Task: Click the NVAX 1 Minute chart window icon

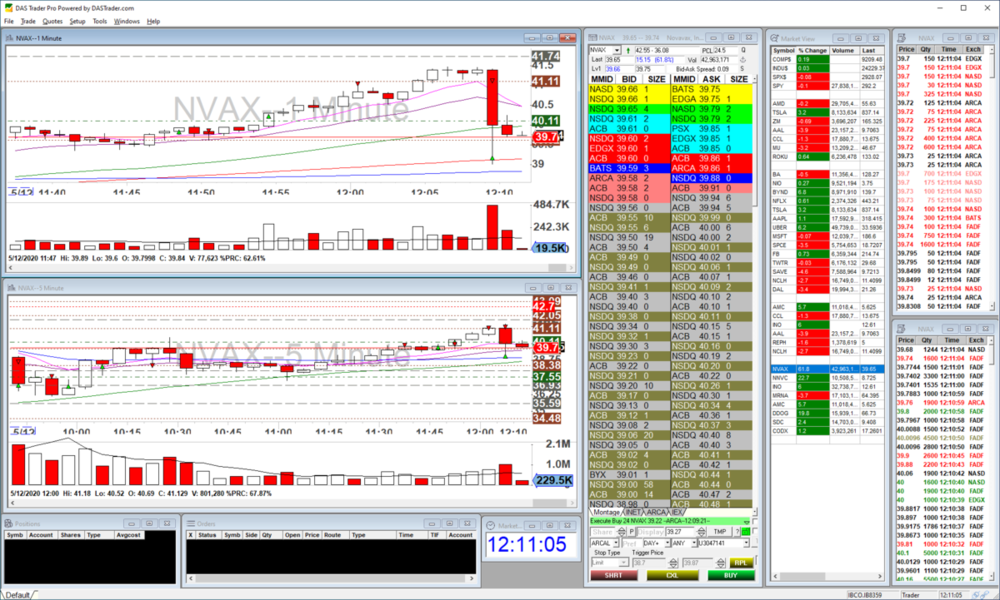Action: [x=10, y=38]
